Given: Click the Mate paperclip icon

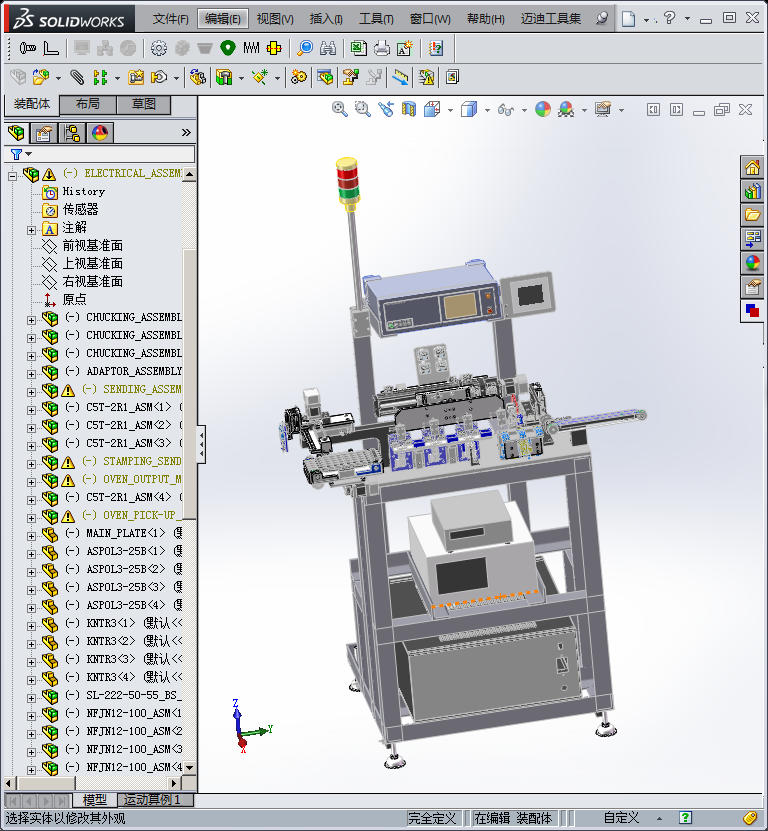Looking at the screenshot, I should tap(77, 77).
